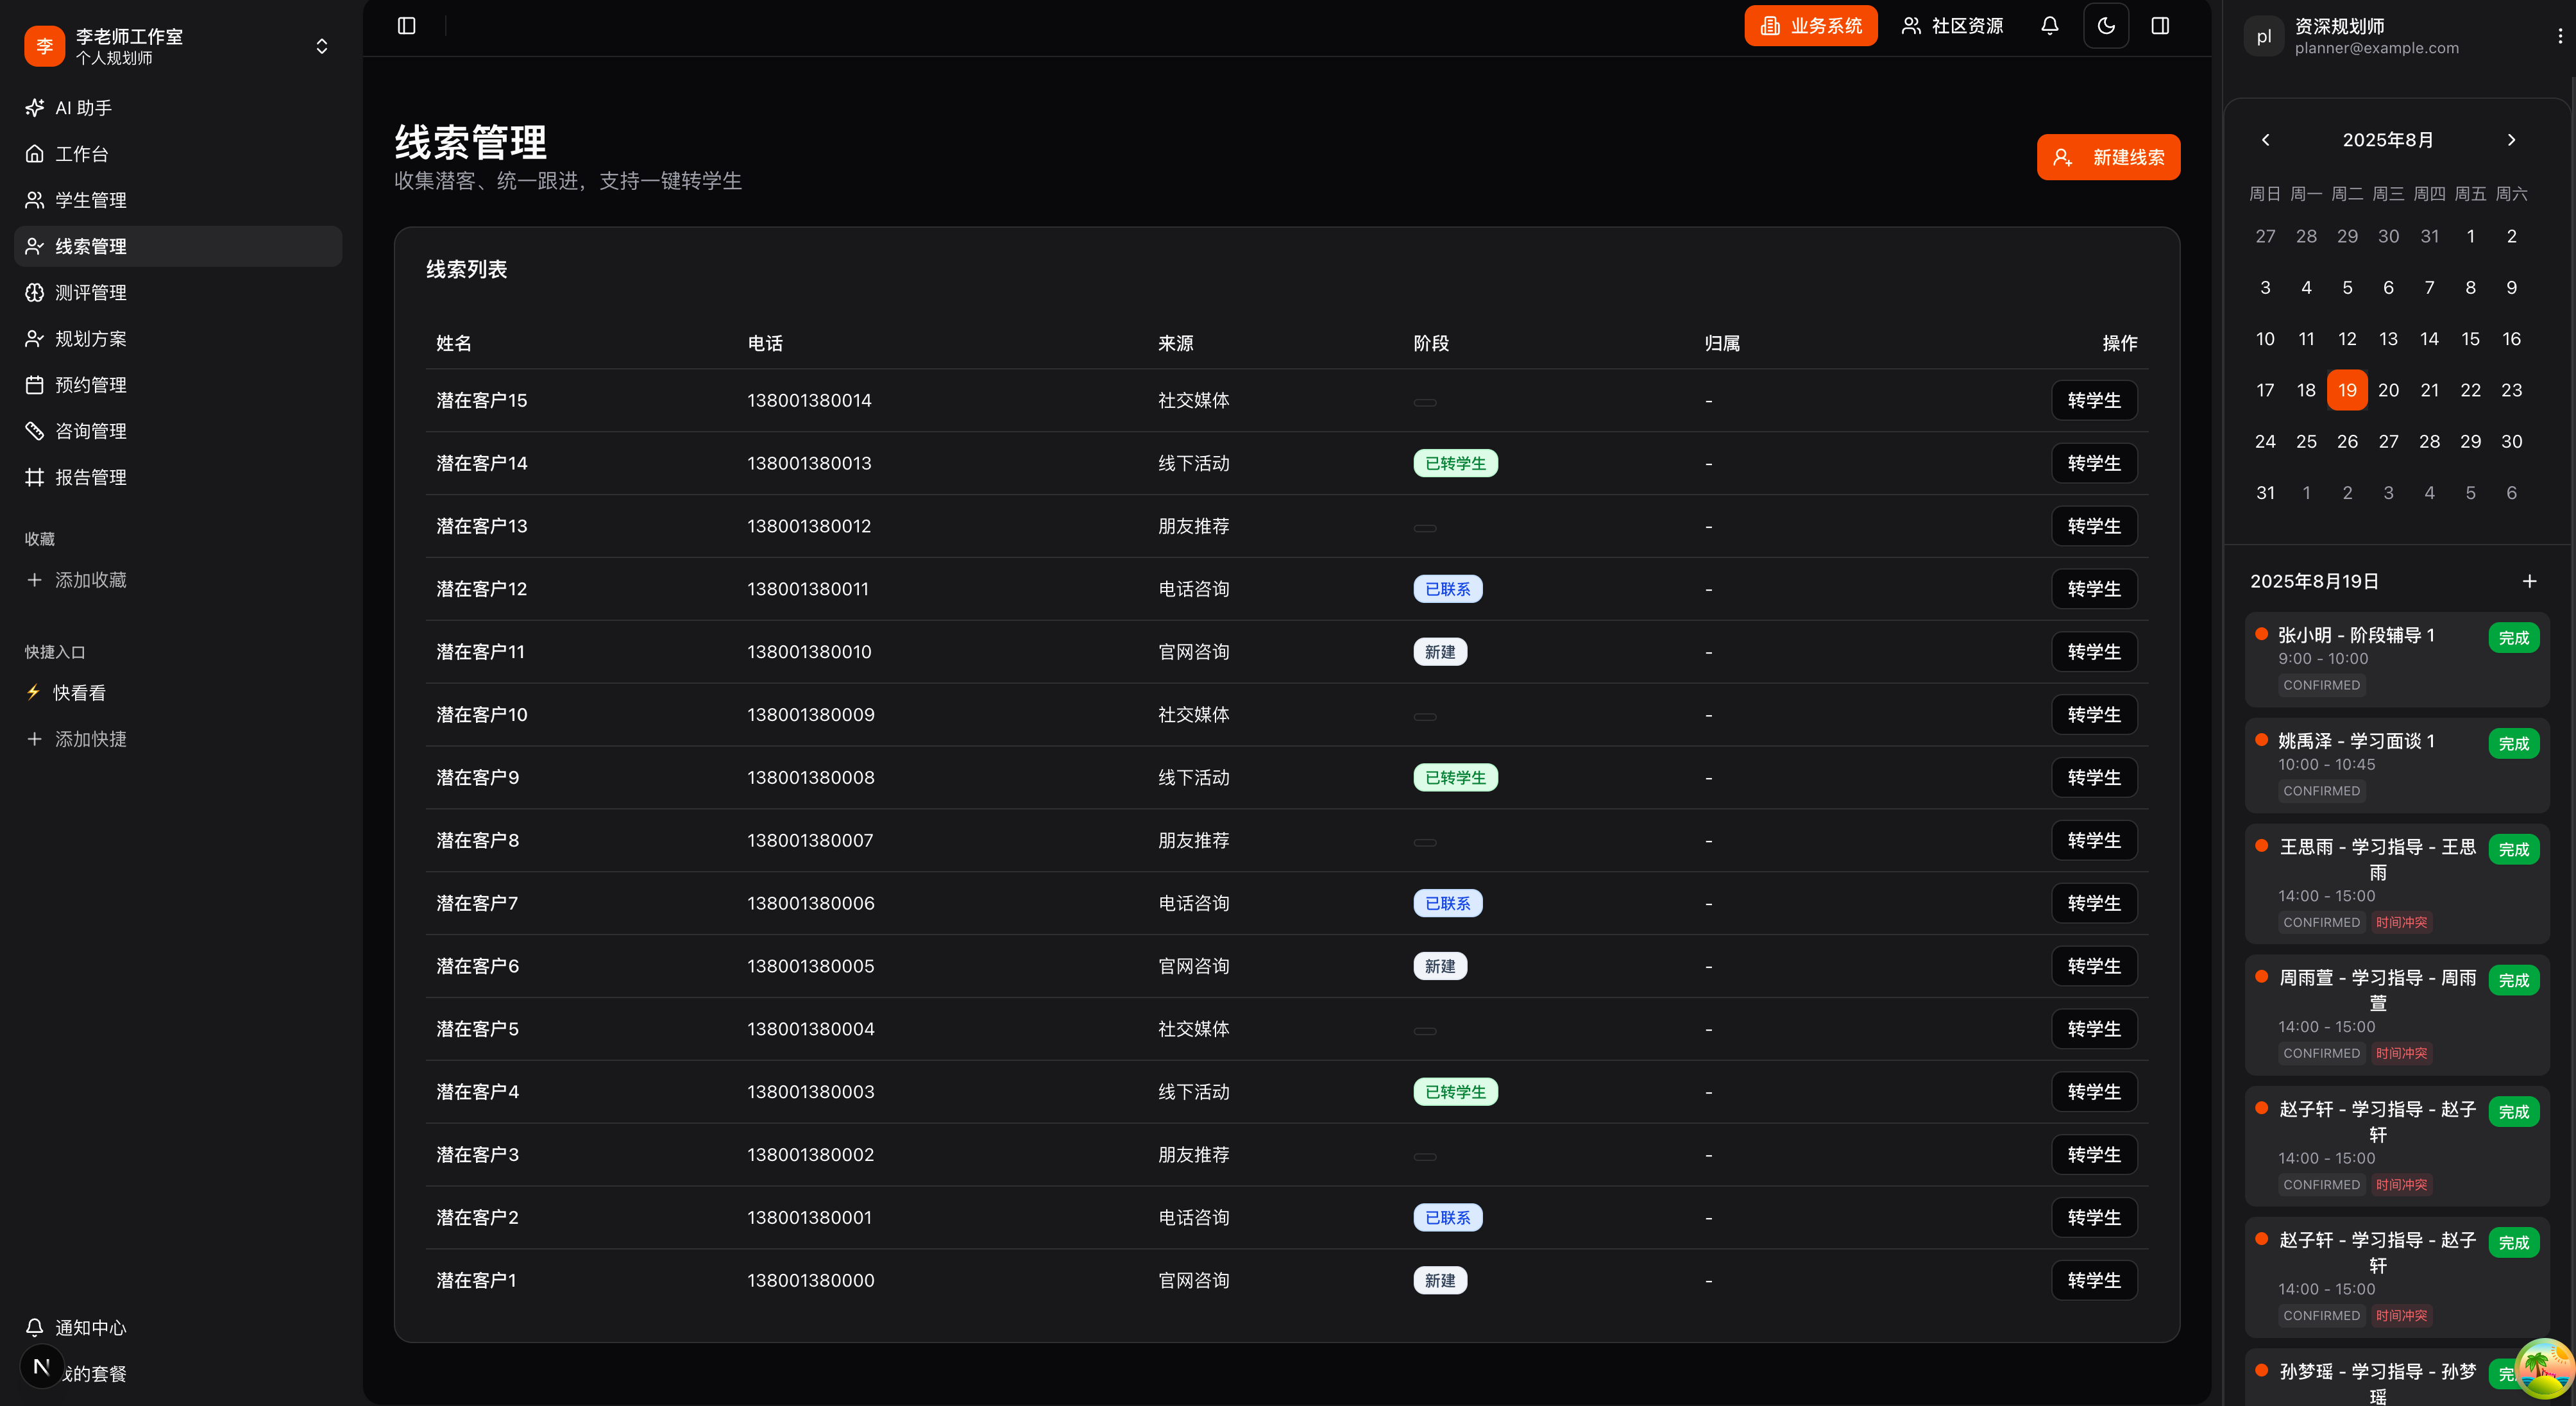
Task: Click 新建线索 button
Action: click(x=2108, y=158)
